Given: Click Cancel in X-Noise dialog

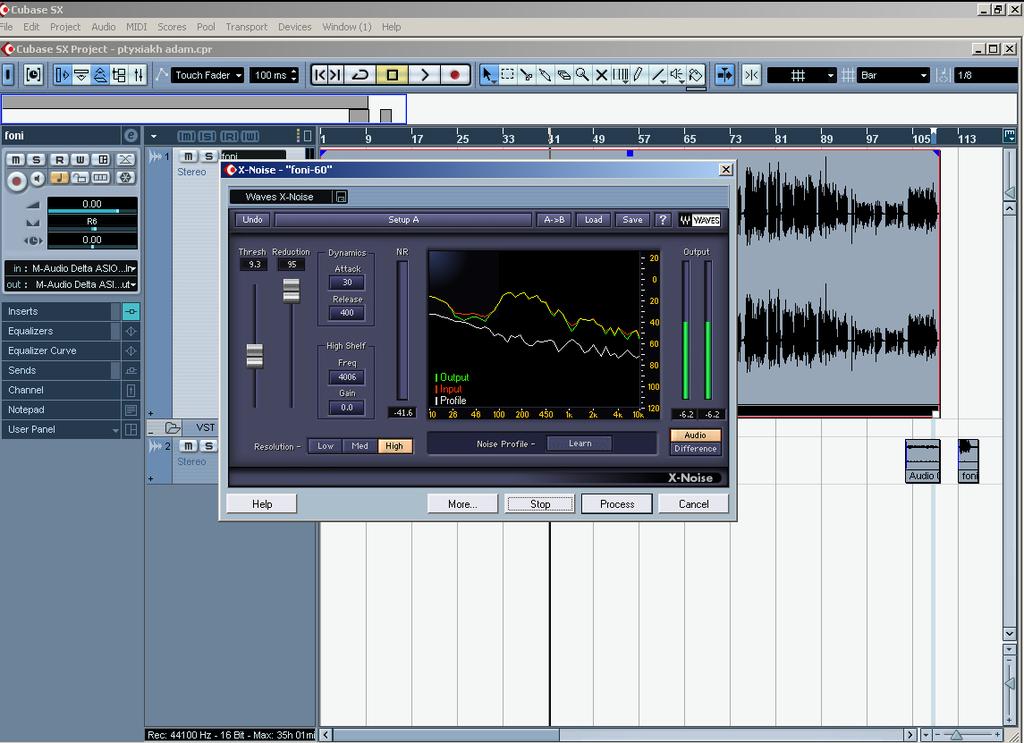Looking at the screenshot, I should coord(694,504).
